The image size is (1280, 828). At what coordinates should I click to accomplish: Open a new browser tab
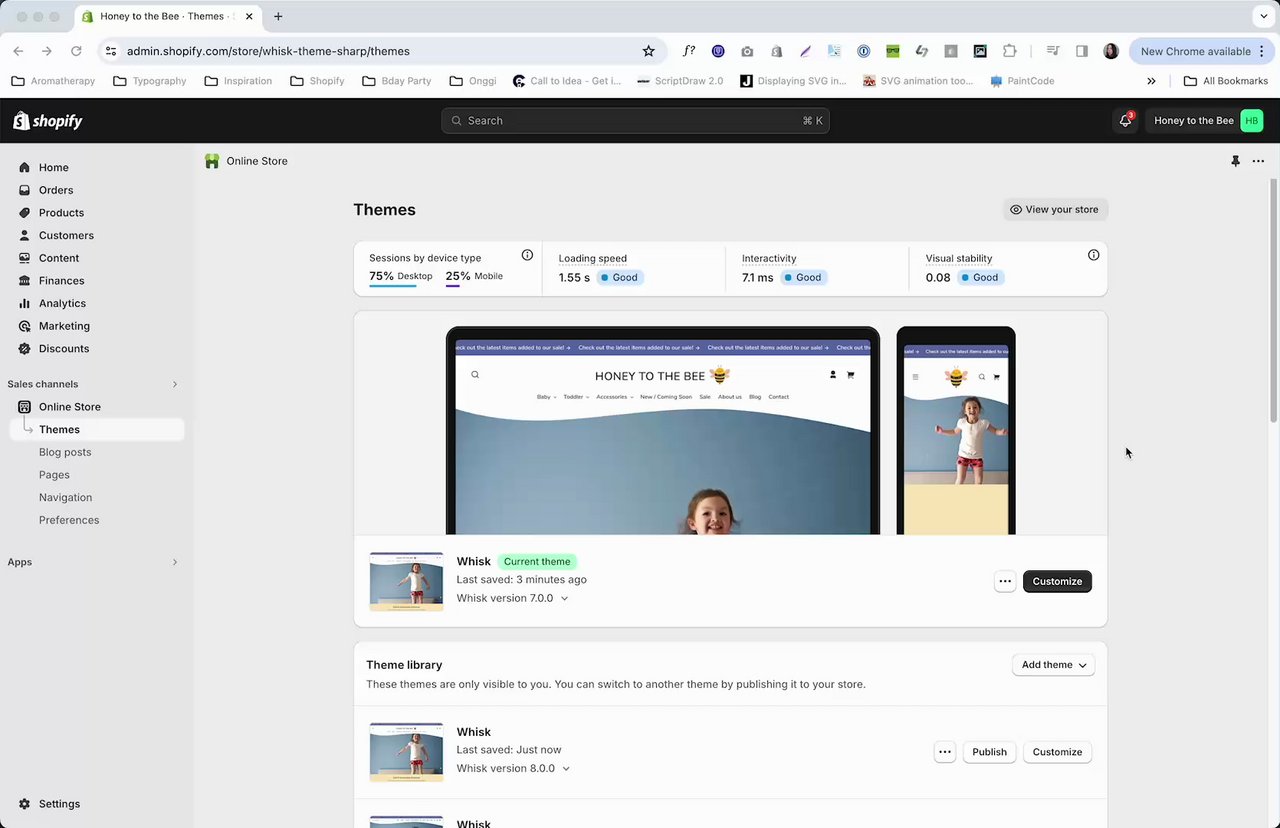click(278, 16)
